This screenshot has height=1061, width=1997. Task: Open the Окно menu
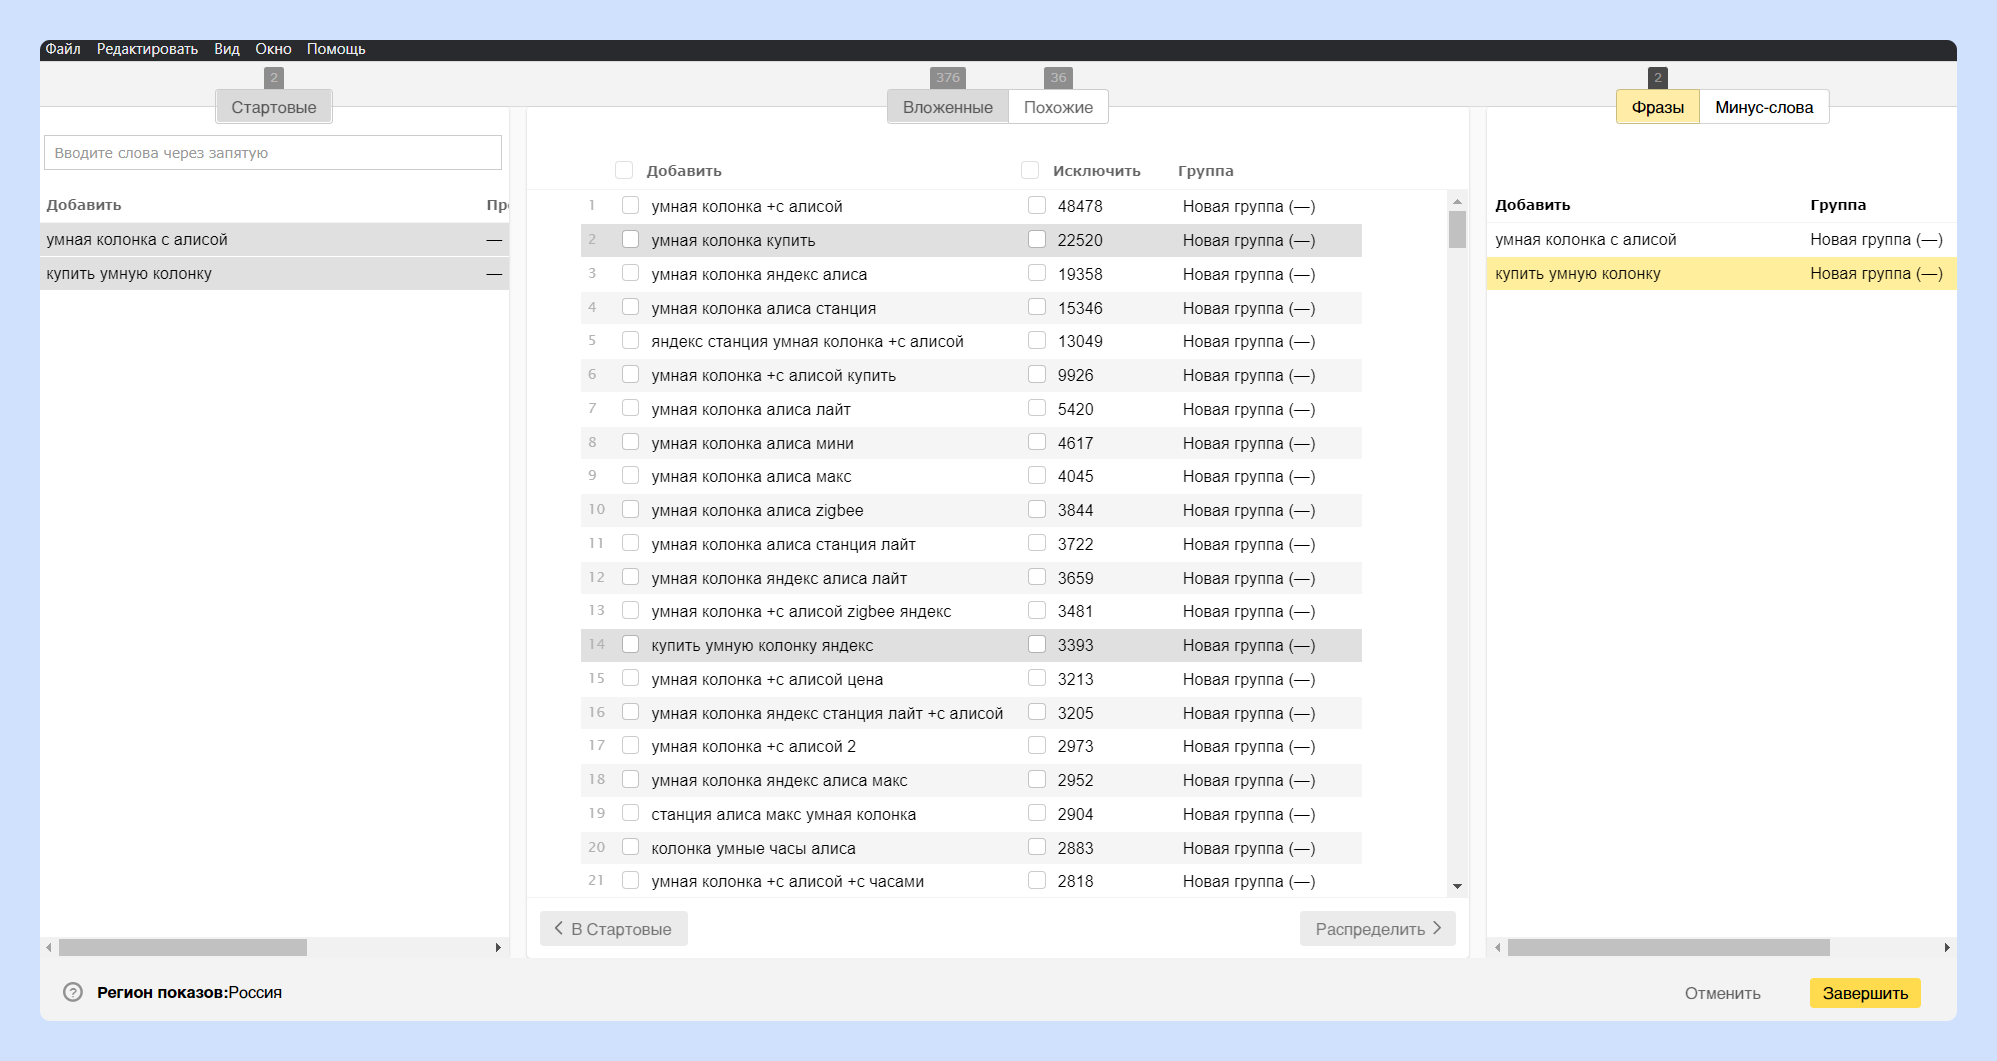click(273, 49)
